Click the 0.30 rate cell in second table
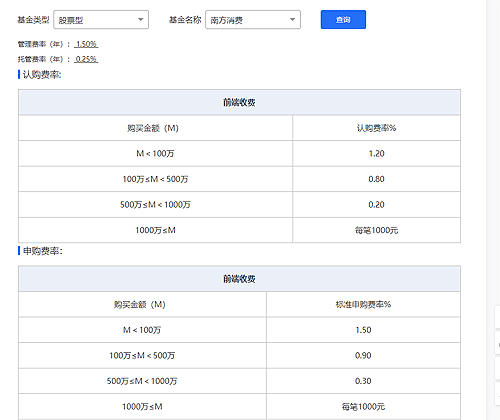This screenshot has width=500, height=420. click(363, 381)
